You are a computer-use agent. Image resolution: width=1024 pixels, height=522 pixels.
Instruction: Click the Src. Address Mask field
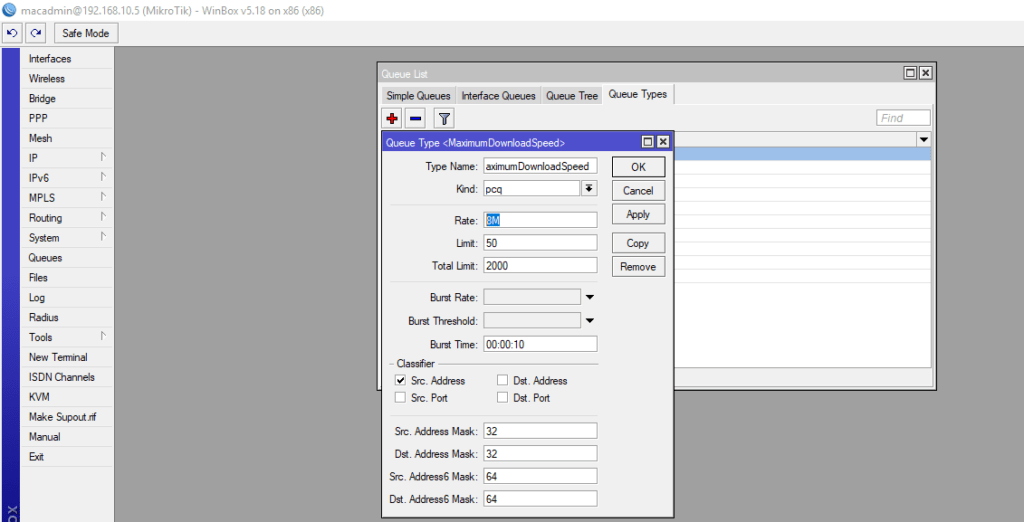tap(540, 431)
